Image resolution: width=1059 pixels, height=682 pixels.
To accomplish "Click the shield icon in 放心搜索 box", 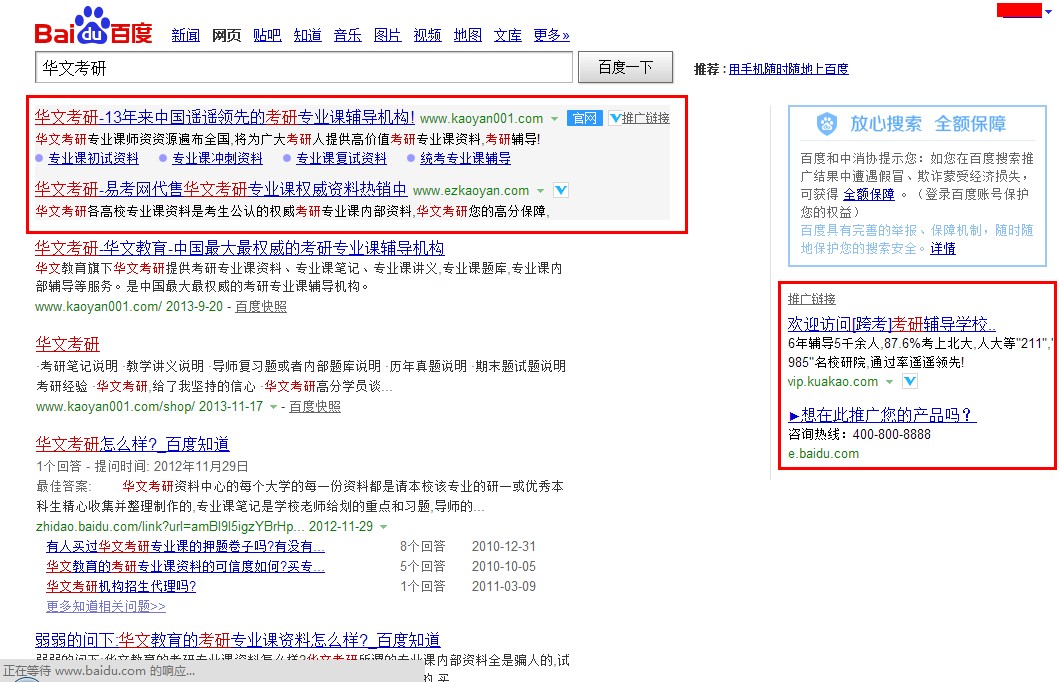I will (x=827, y=124).
